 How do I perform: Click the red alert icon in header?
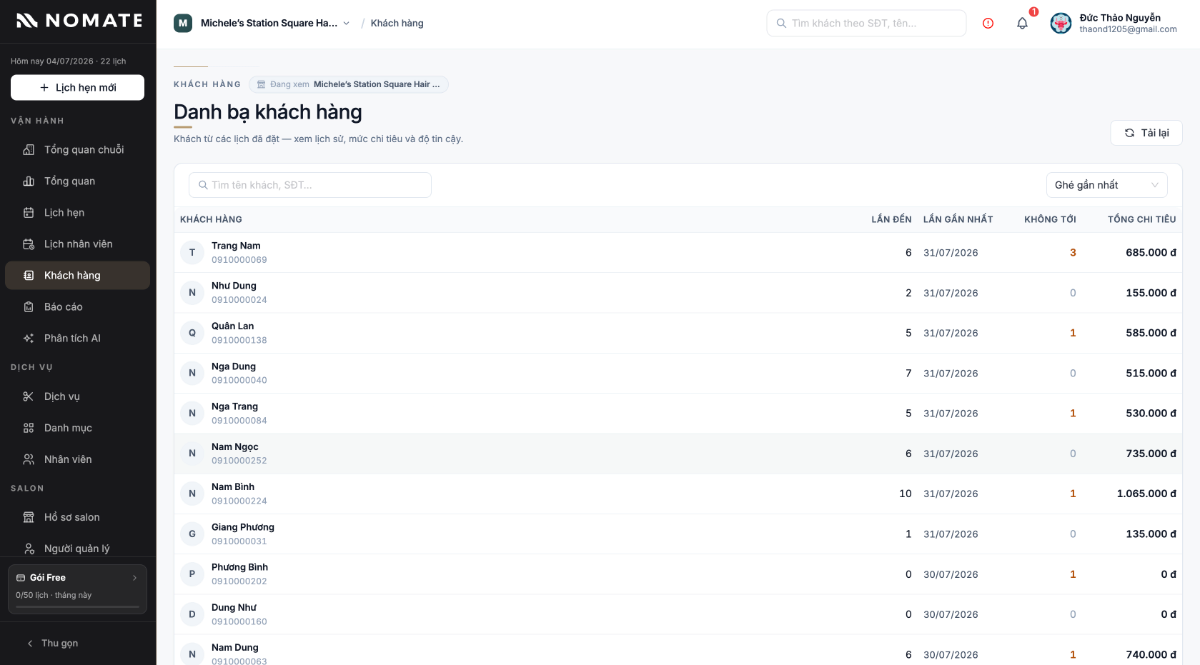click(988, 23)
